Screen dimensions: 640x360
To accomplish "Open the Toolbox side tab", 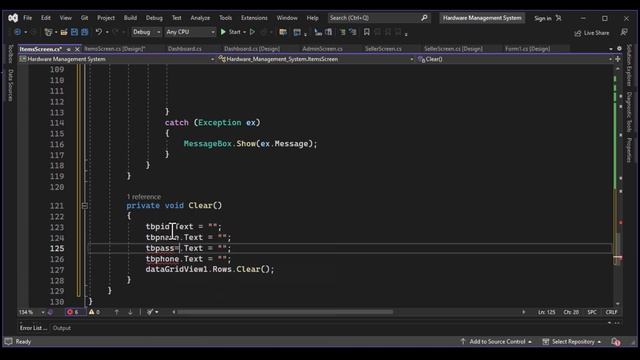I will coord(11,54).
